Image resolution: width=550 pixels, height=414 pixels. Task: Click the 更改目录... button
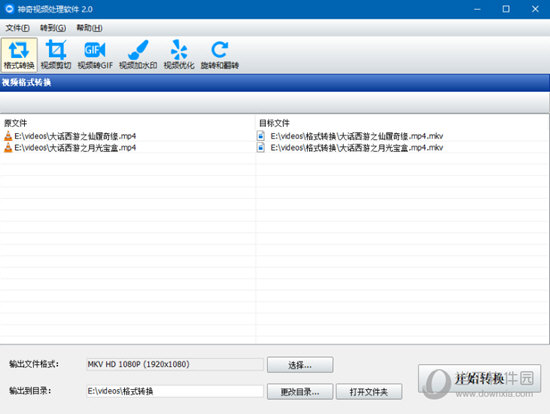click(300, 392)
